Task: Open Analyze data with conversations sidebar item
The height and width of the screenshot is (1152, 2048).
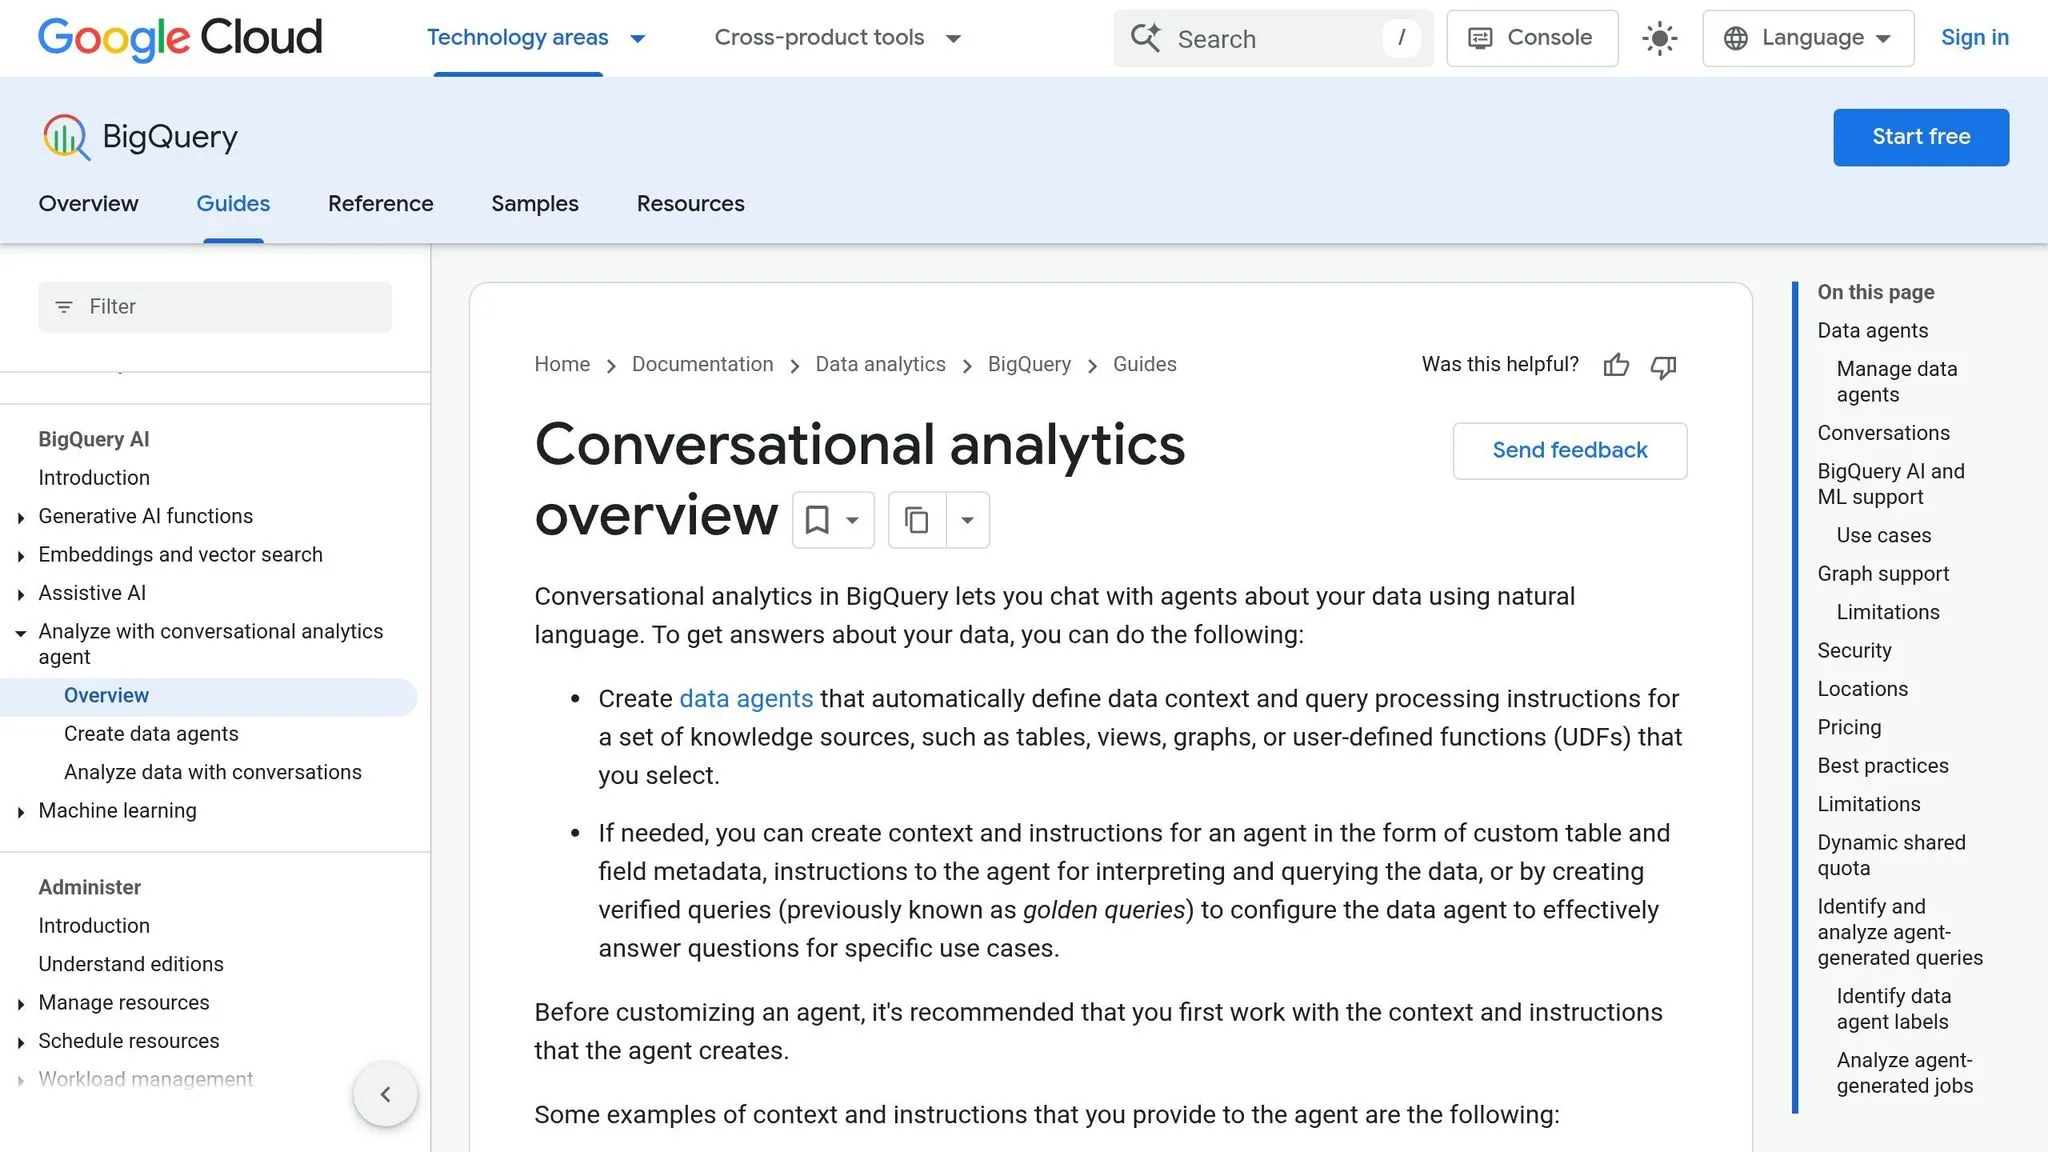Action: pos(213,772)
